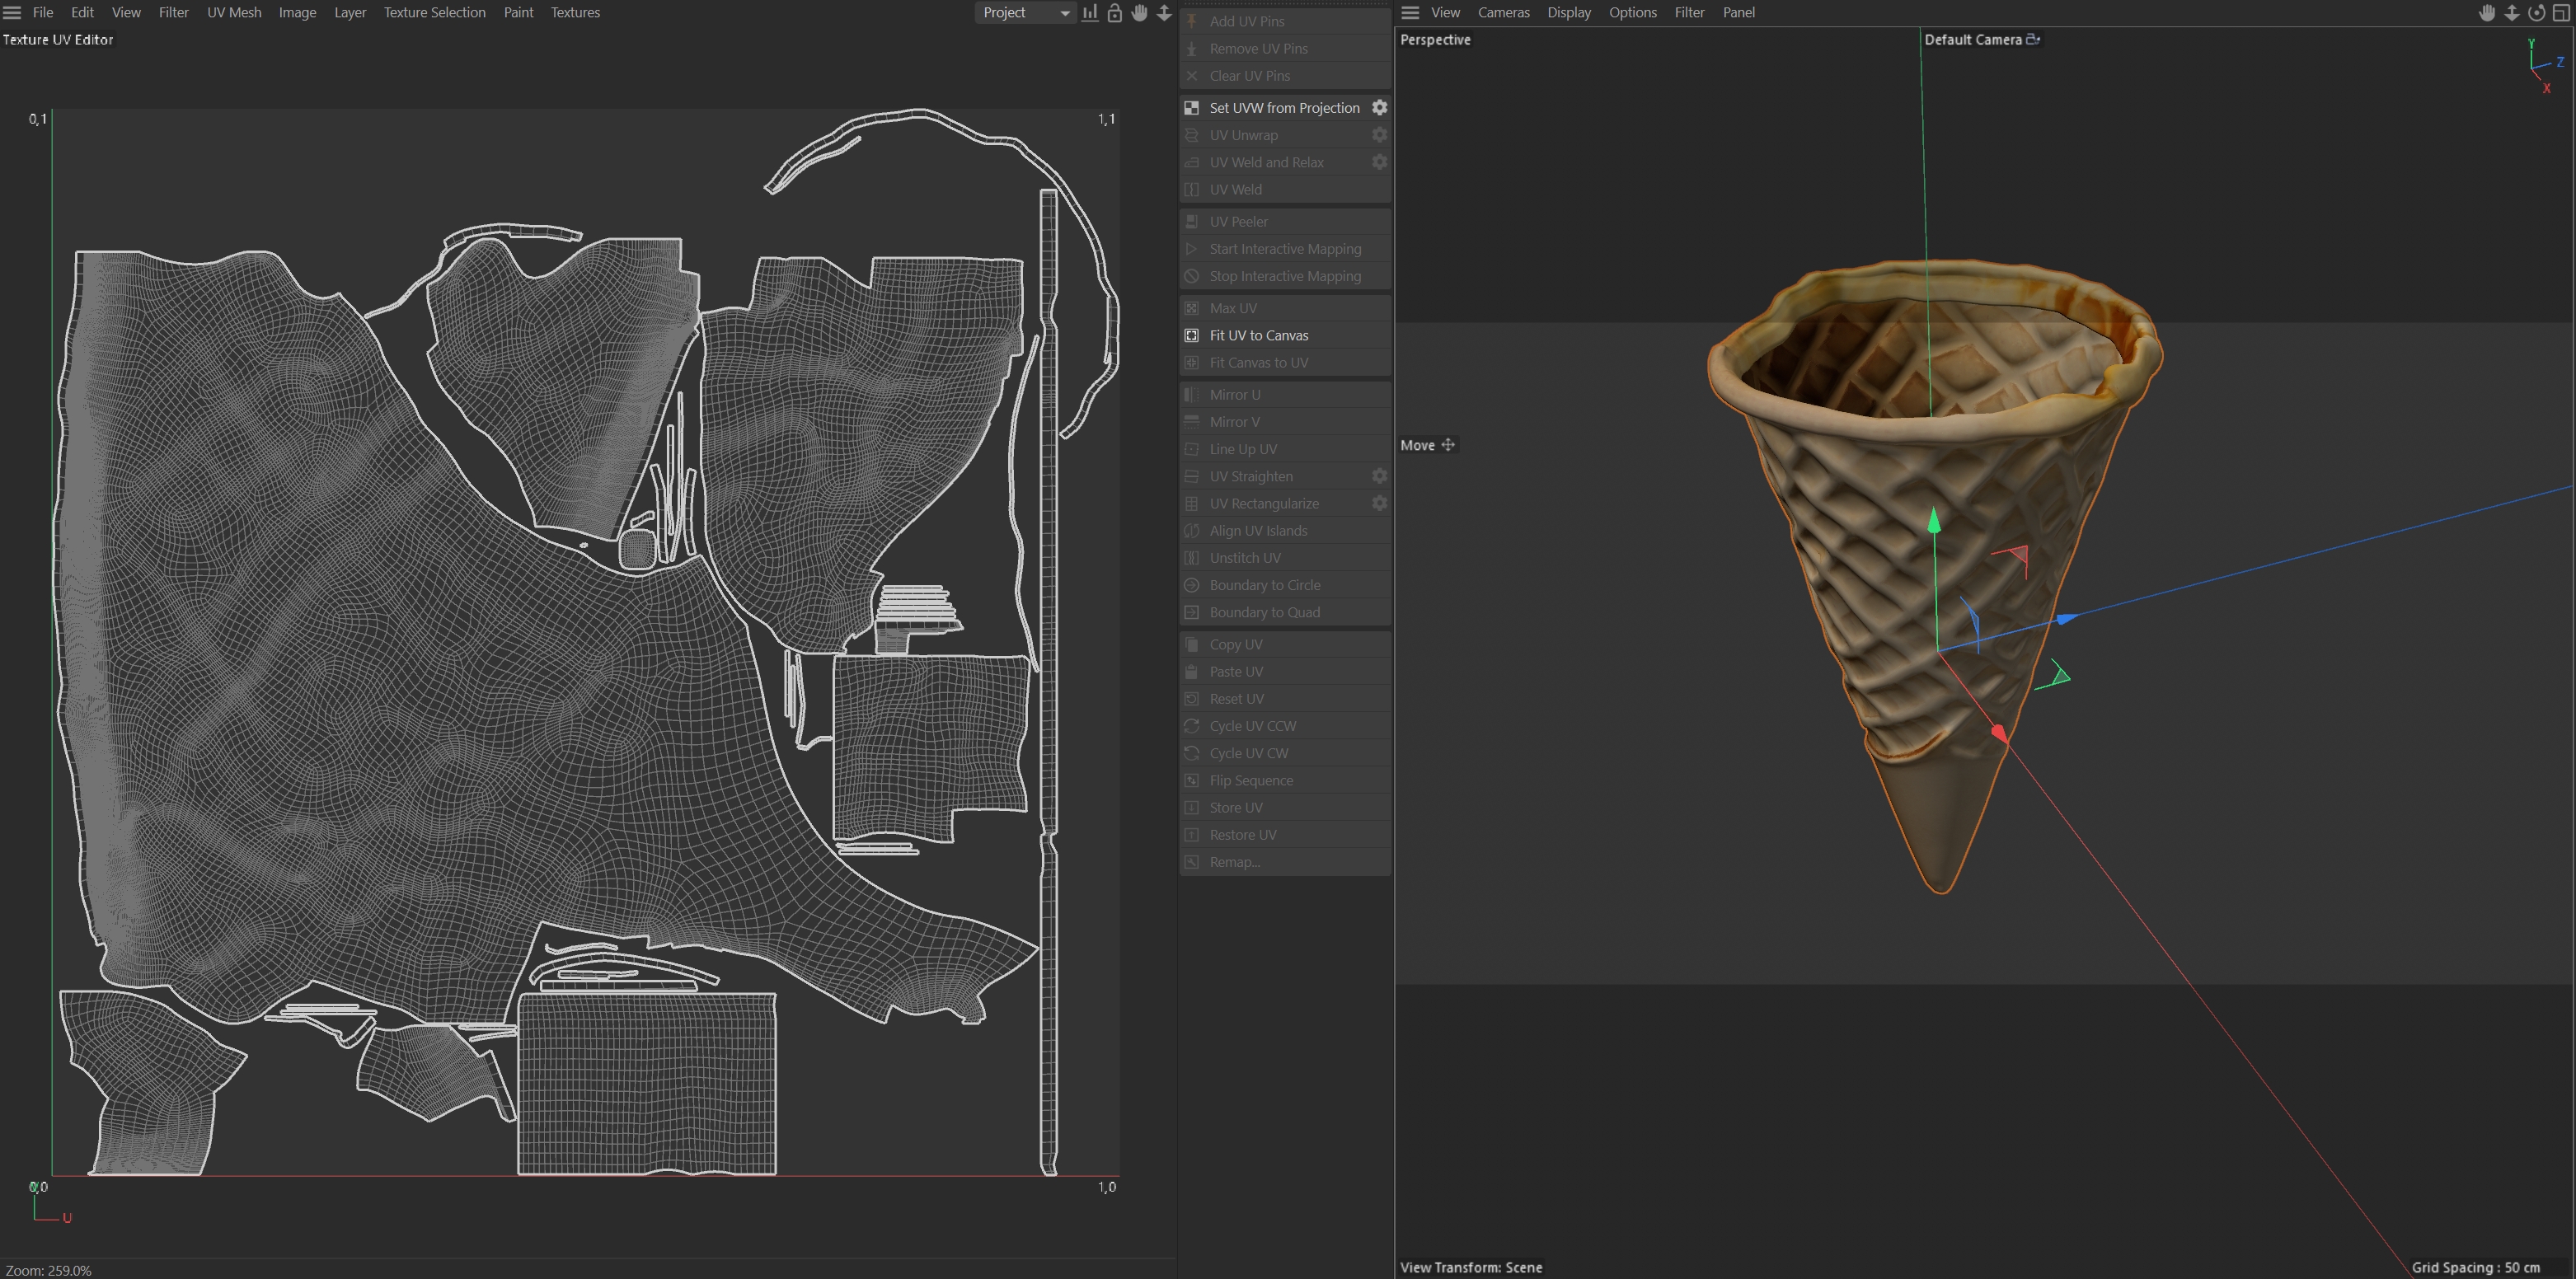Viewport: 2576px width, 1279px height.
Task: Click the Texture Selection menu
Action: [x=434, y=12]
